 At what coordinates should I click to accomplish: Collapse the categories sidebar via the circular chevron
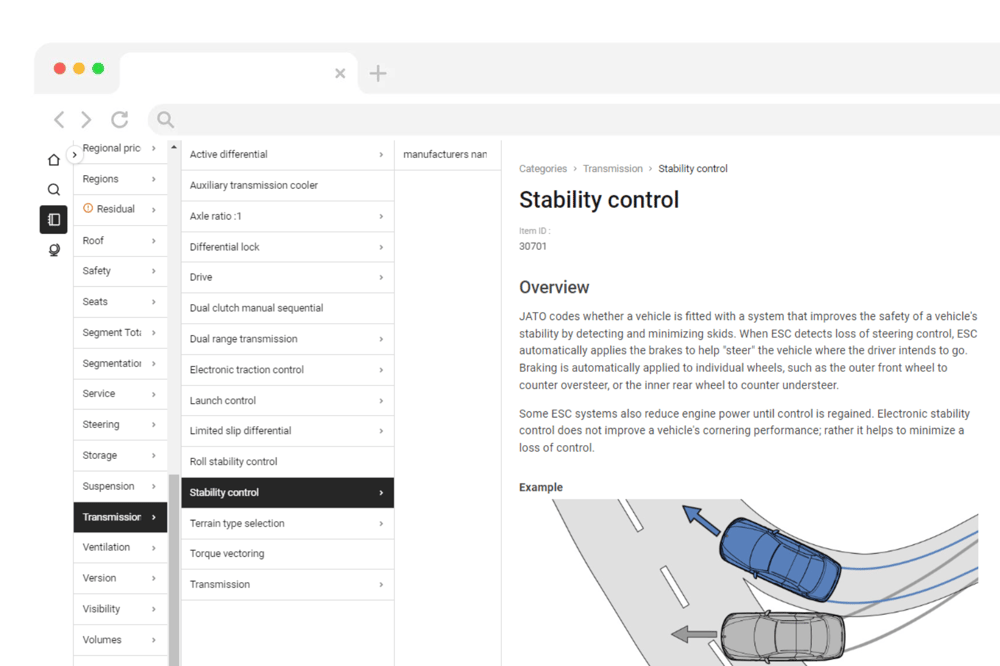click(x=74, y=155)
